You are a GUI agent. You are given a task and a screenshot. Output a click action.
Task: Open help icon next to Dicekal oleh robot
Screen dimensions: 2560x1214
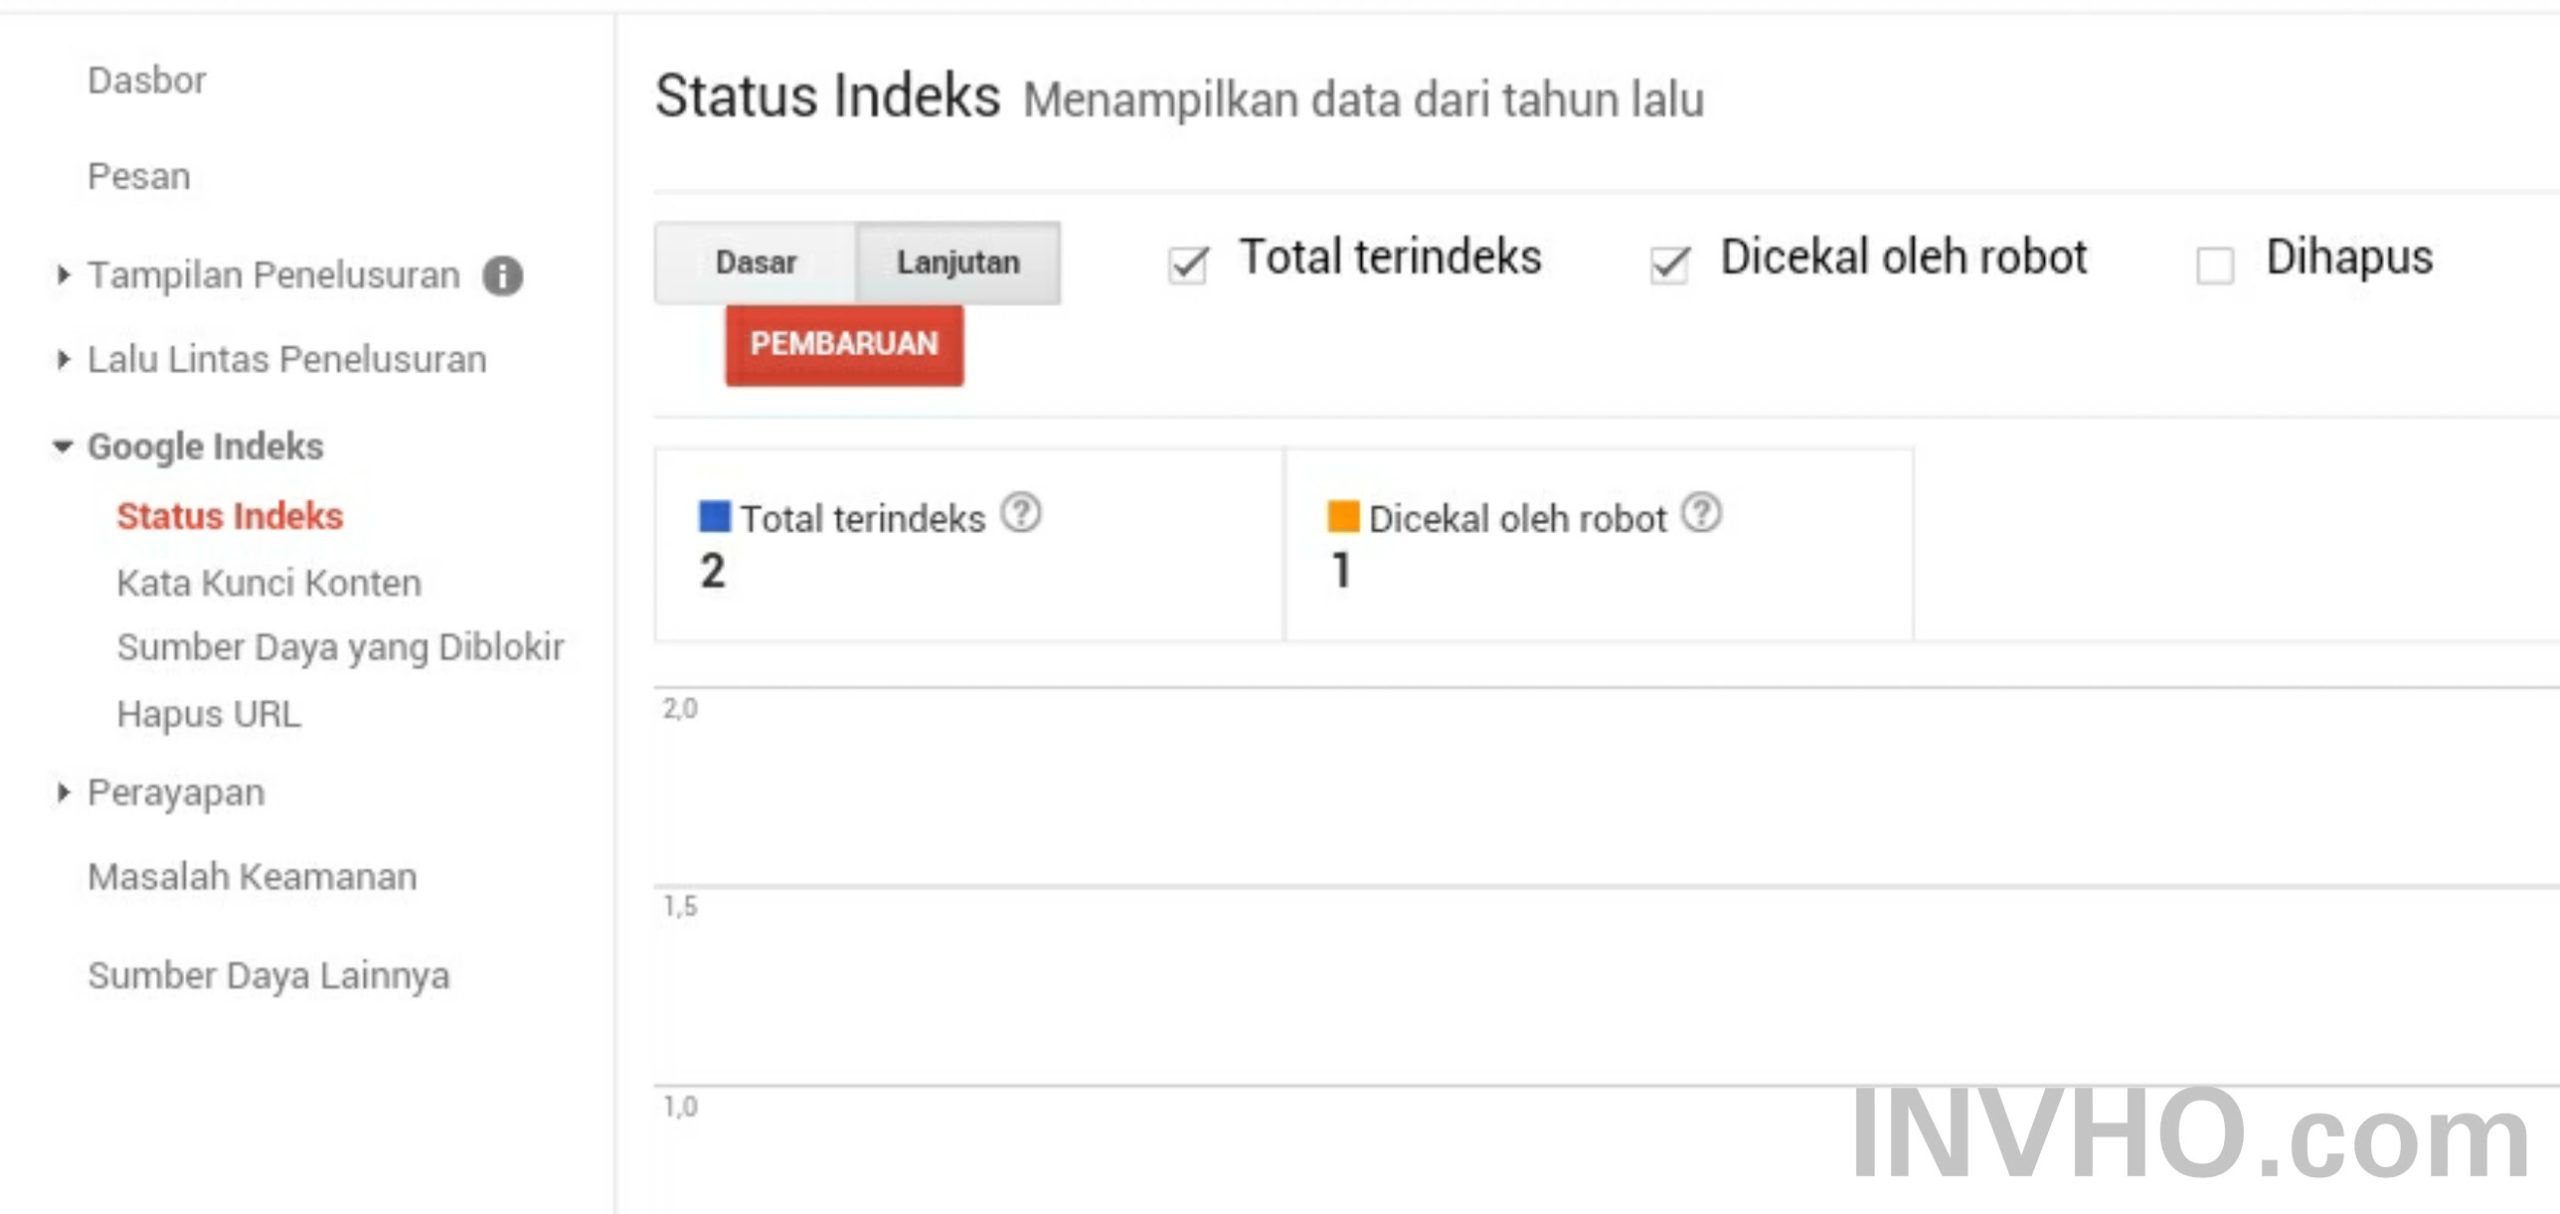point(1700,514)
